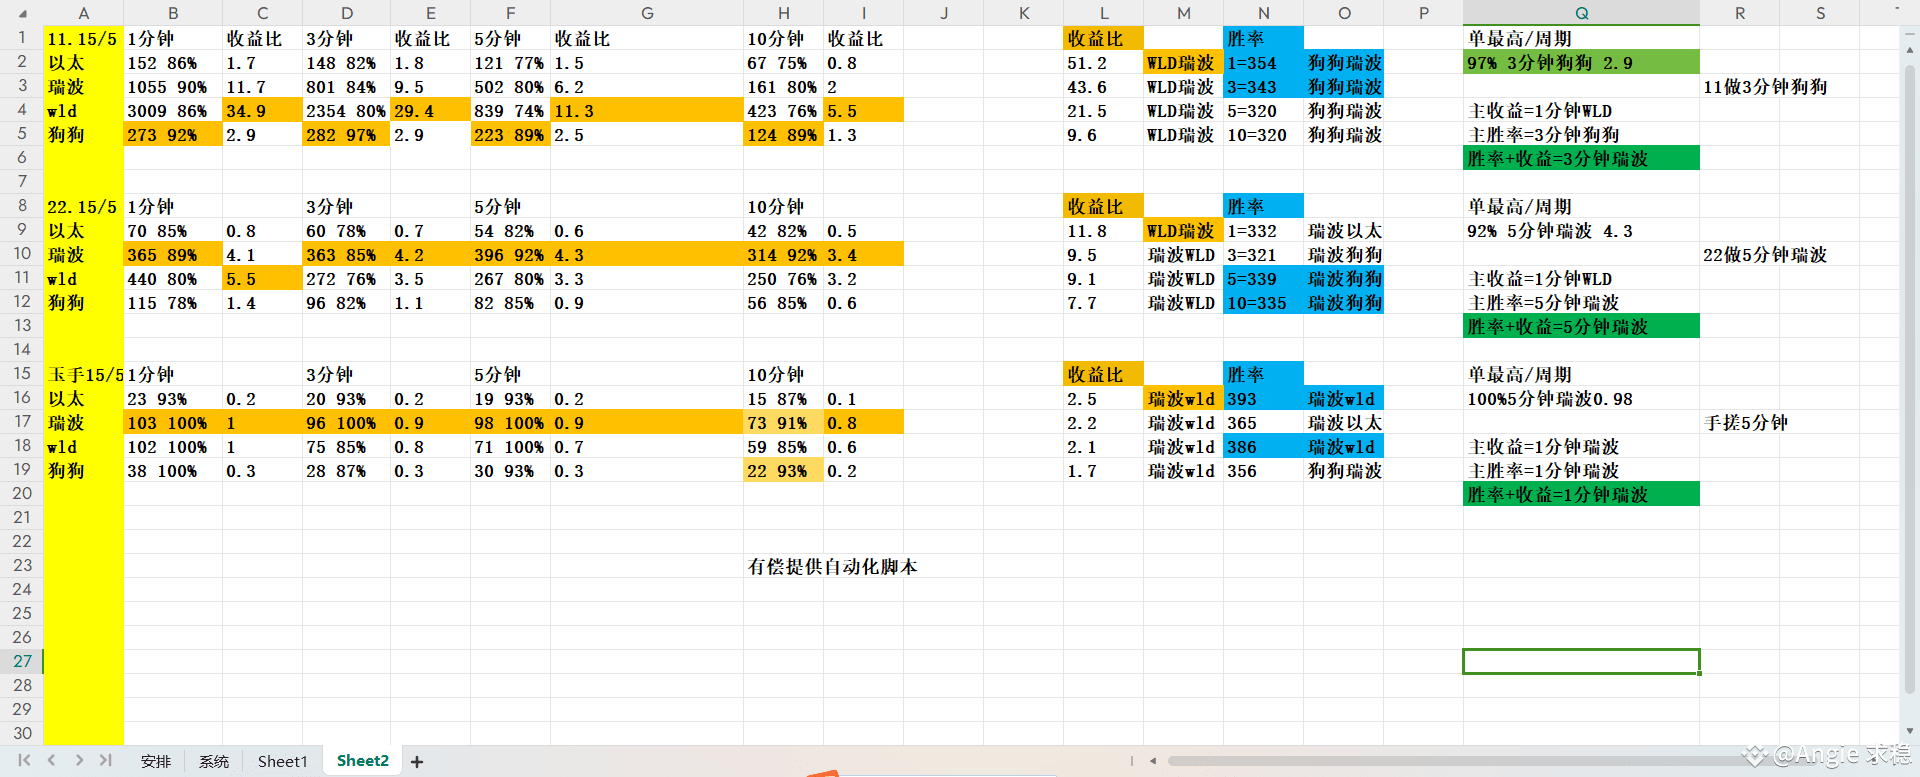This screenshot has width=1920, height=777.
Task: Go to the previous sheet tab arrow
Action: coord(51,761)
